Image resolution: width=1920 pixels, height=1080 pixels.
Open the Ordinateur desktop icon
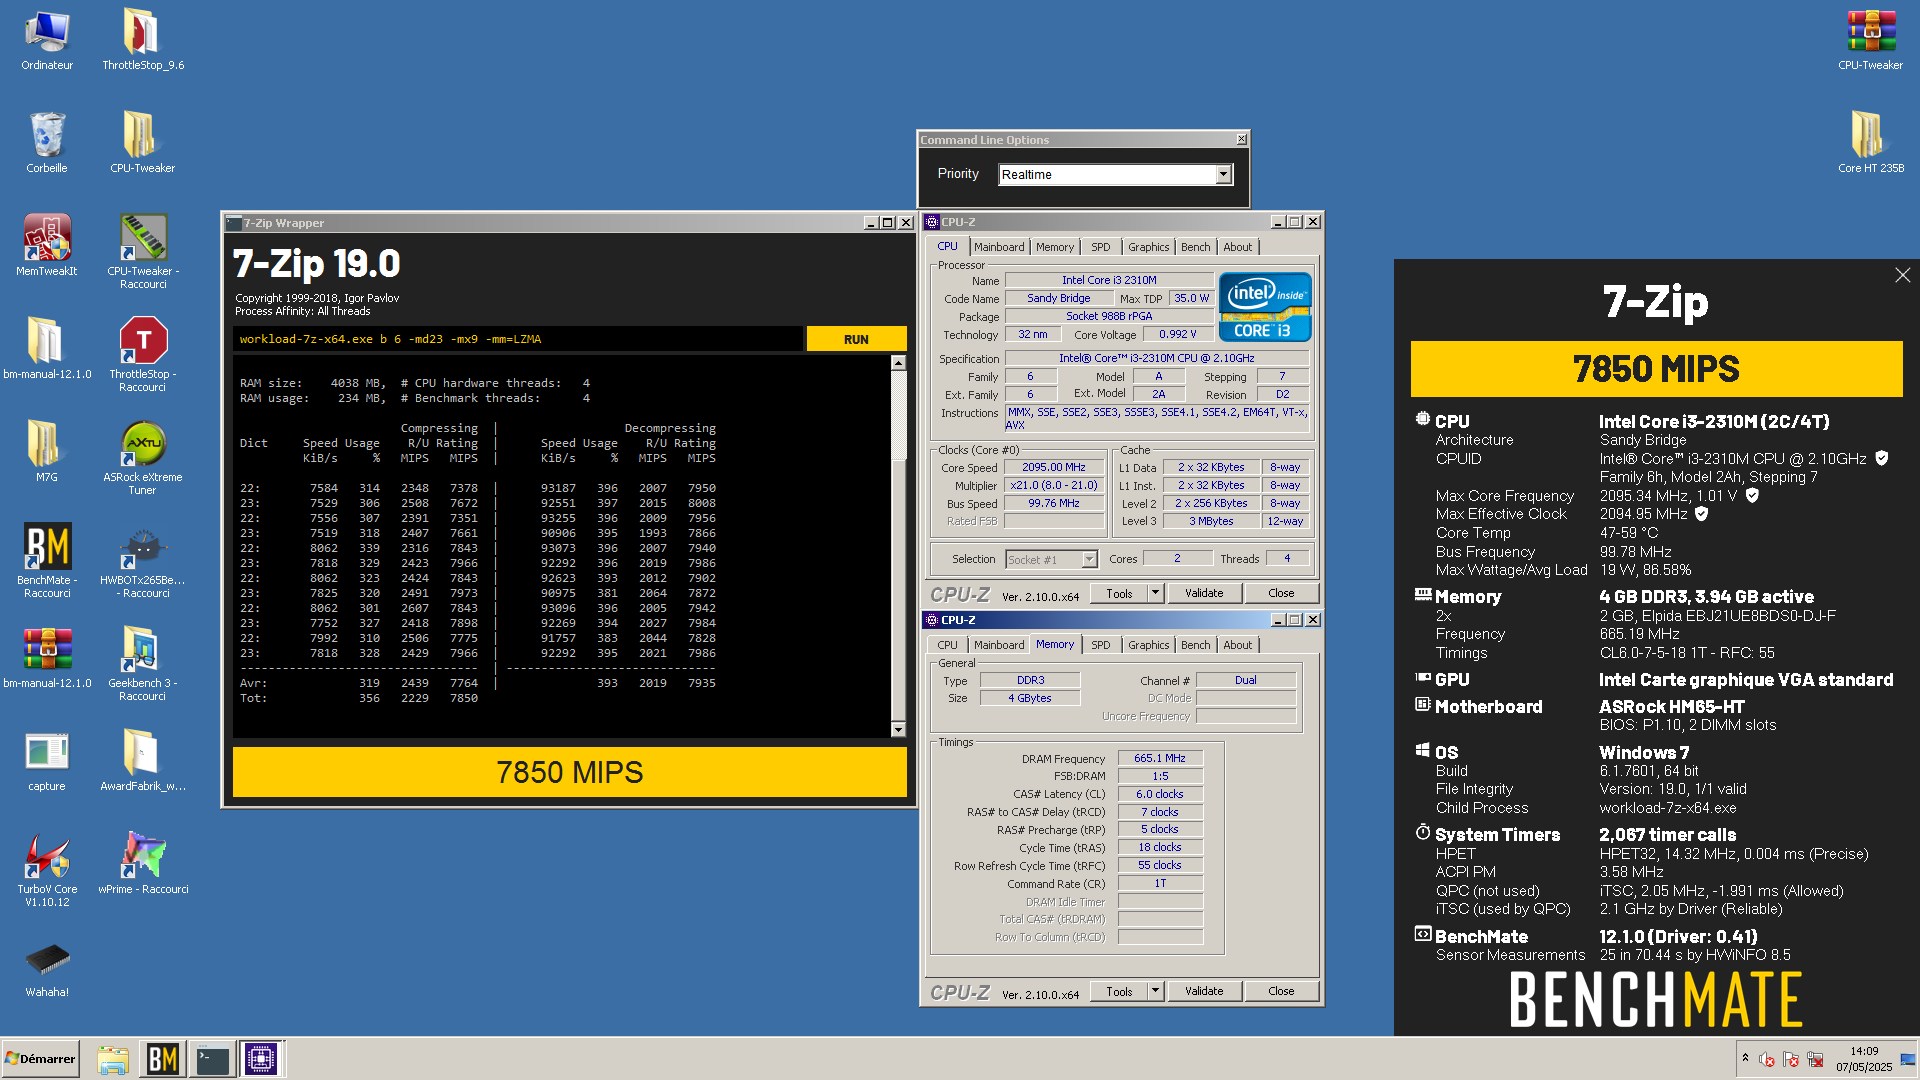(47, 40)
